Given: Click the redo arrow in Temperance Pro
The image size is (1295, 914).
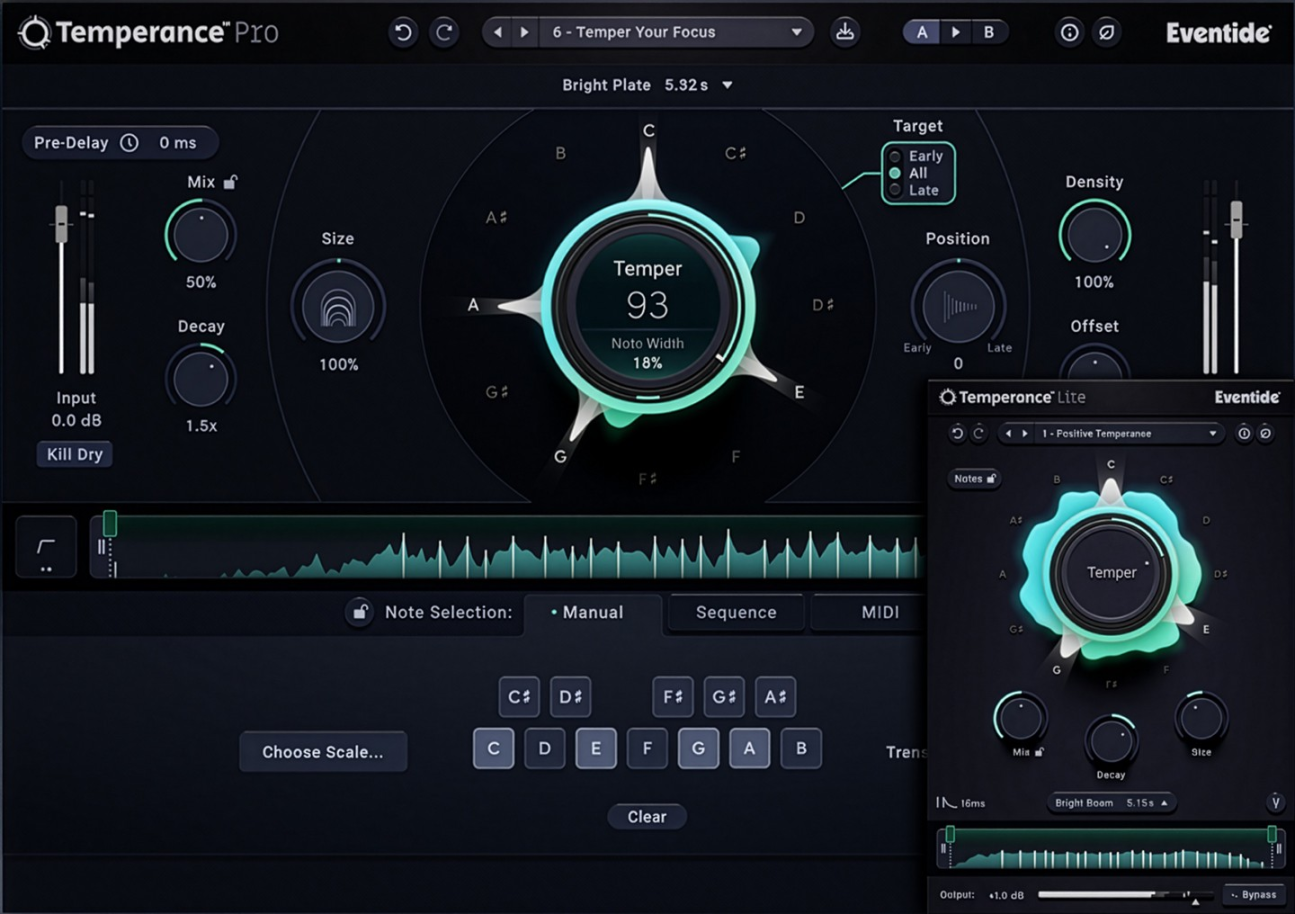Looking at the screenshot, I should [444, 32].
